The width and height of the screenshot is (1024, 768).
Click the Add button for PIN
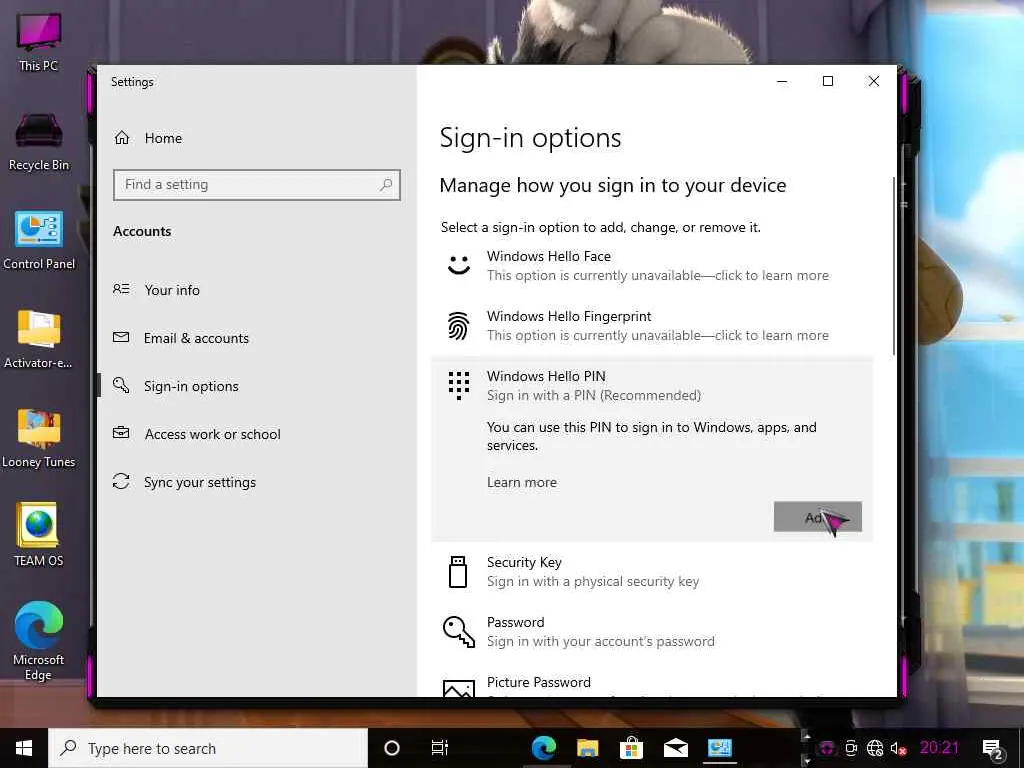[818, 517]
